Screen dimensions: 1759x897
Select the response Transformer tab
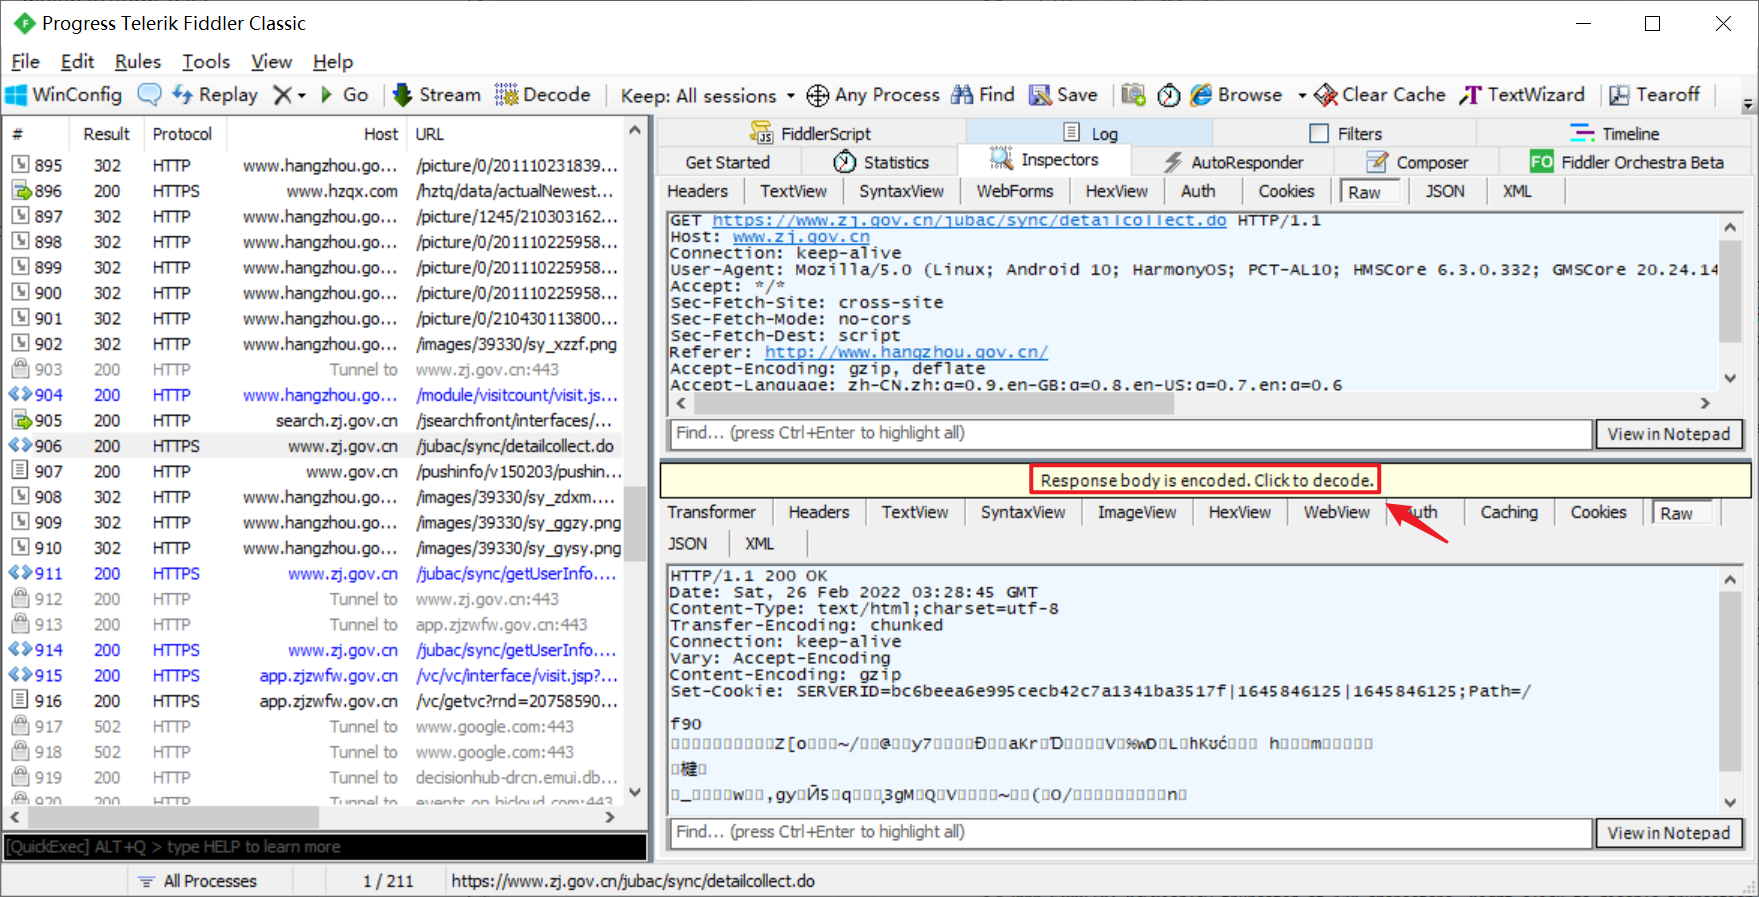(711, 512)
